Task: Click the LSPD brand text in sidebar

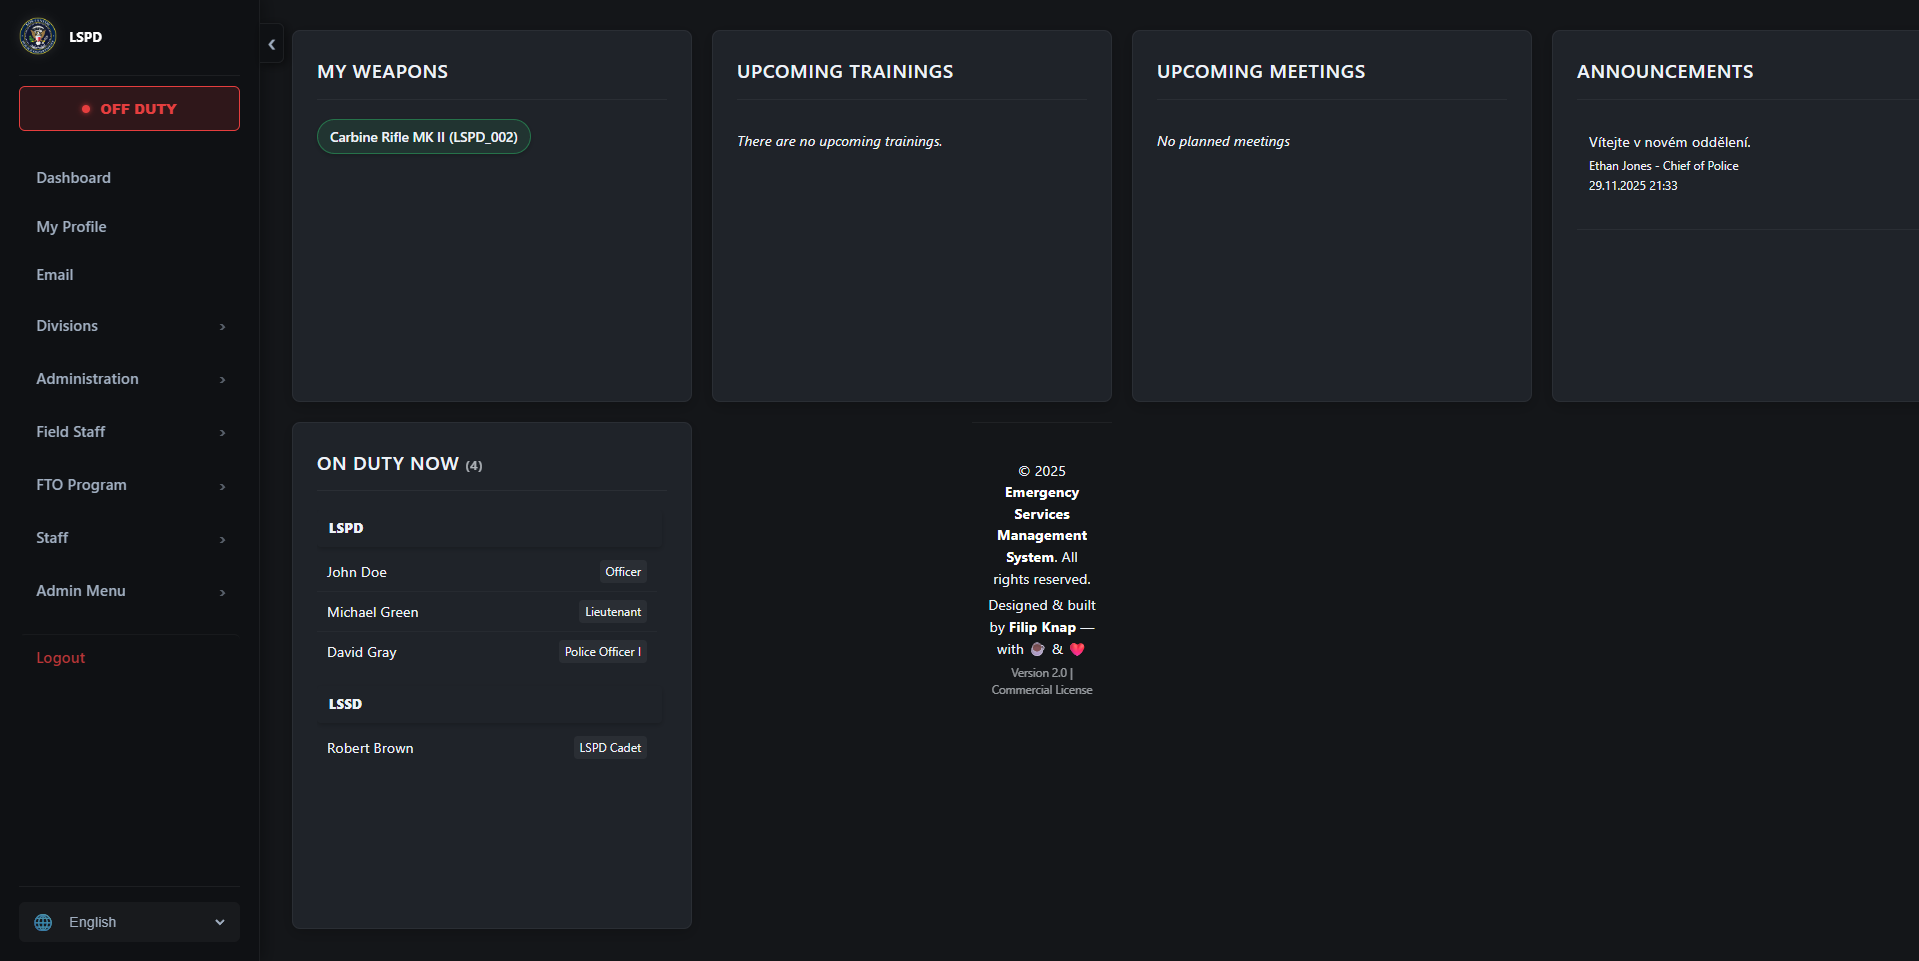Action: [x=85, y=37]
